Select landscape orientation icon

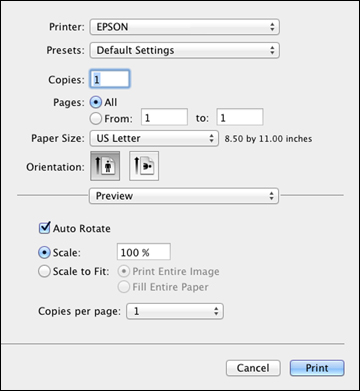[144, 166]
